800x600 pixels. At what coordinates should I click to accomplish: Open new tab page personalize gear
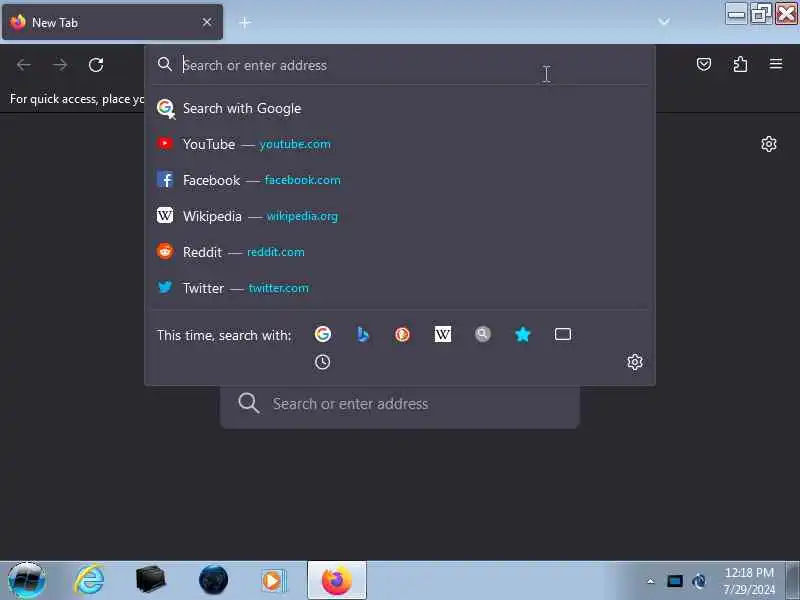768,144
